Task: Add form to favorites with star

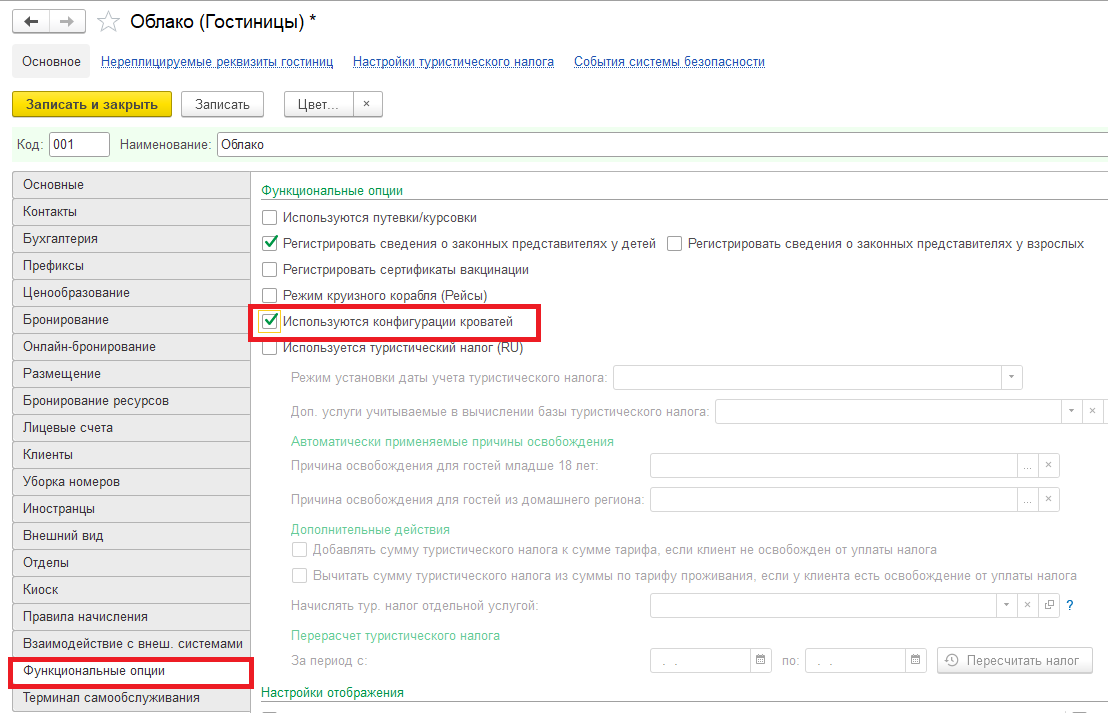Action: [x=110, y=21]
